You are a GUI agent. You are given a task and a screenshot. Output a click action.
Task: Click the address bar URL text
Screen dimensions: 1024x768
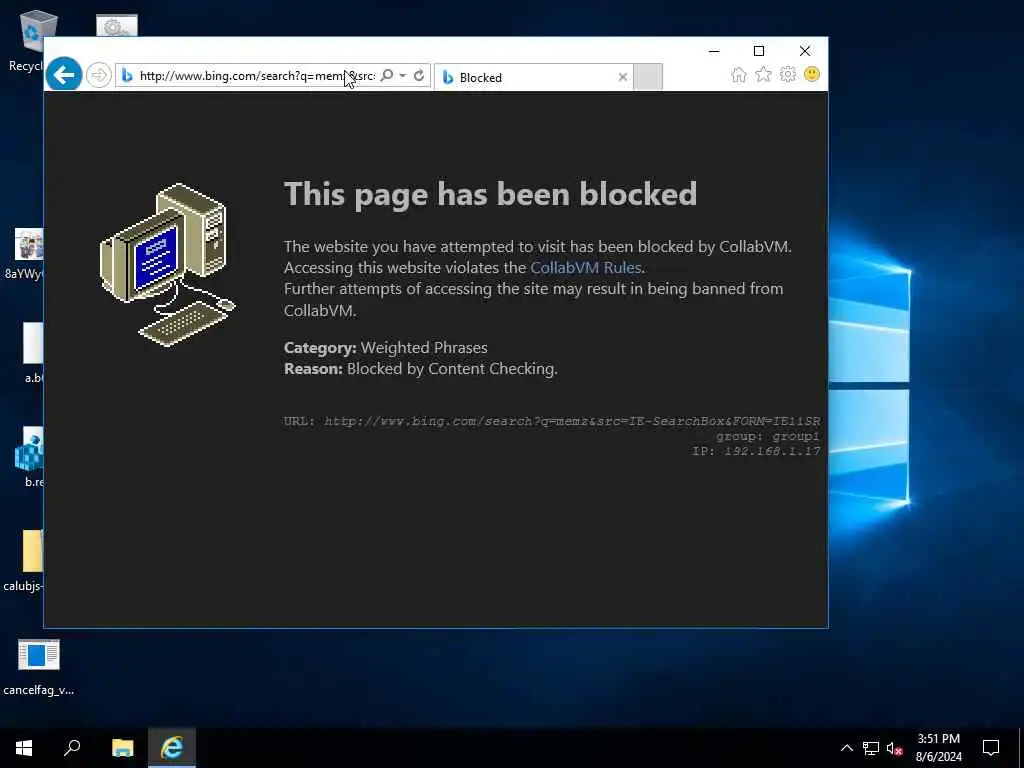point(257,76)
